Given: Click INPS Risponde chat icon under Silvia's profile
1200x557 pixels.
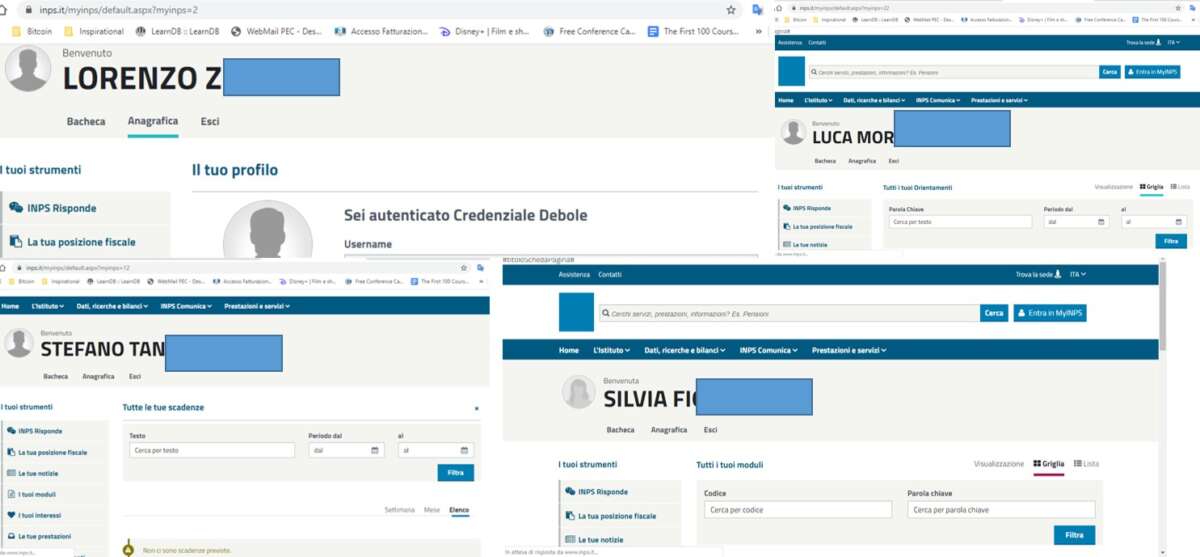Looking at the screenshot, I should [x=570, y=492].
